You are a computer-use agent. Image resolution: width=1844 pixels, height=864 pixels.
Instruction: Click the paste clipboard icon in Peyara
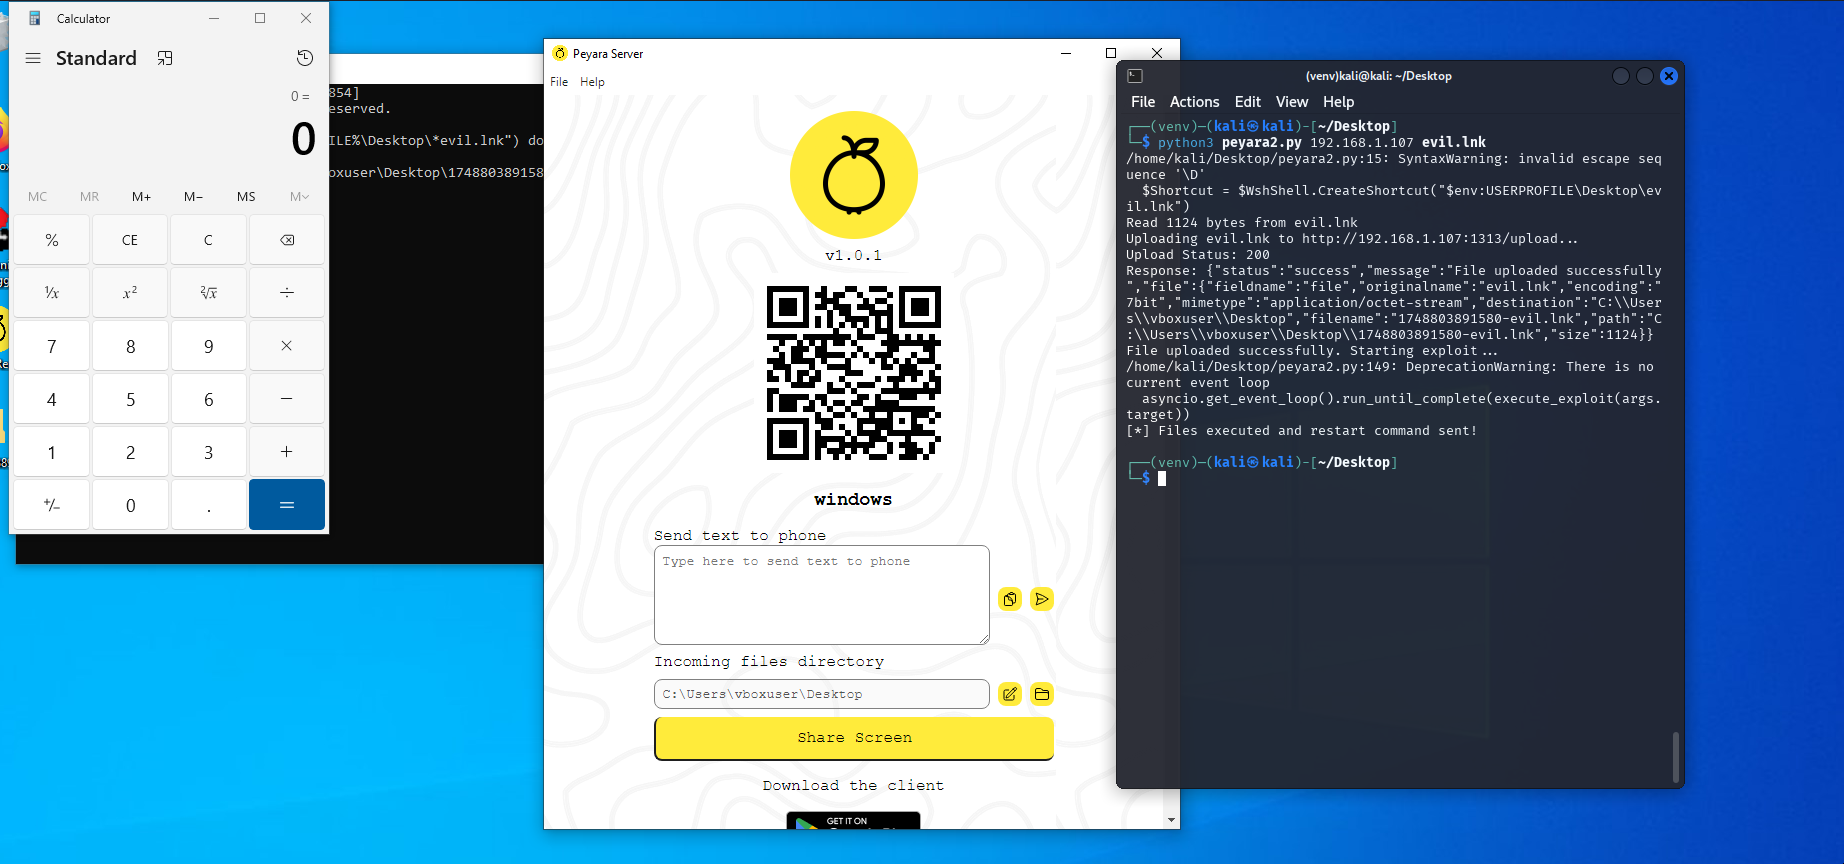pos(1010,599)
